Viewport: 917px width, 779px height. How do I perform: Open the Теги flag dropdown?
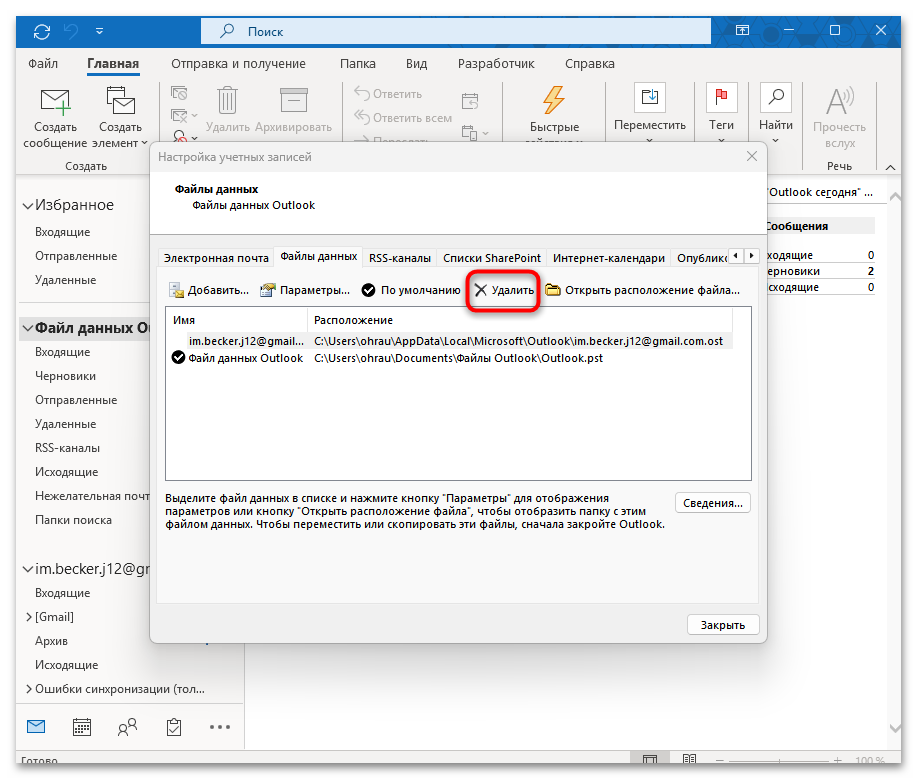tap(721, 114)
